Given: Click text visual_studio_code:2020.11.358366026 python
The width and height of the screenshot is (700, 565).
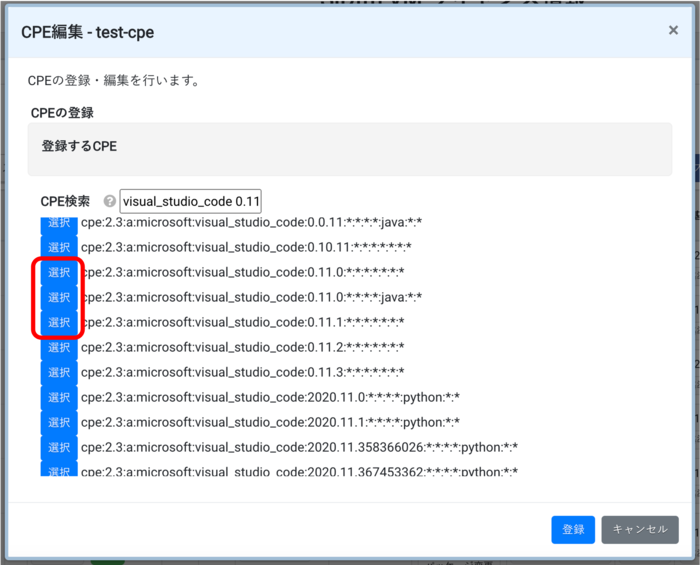Looking at the screenshot, I should tap(299, 447).
